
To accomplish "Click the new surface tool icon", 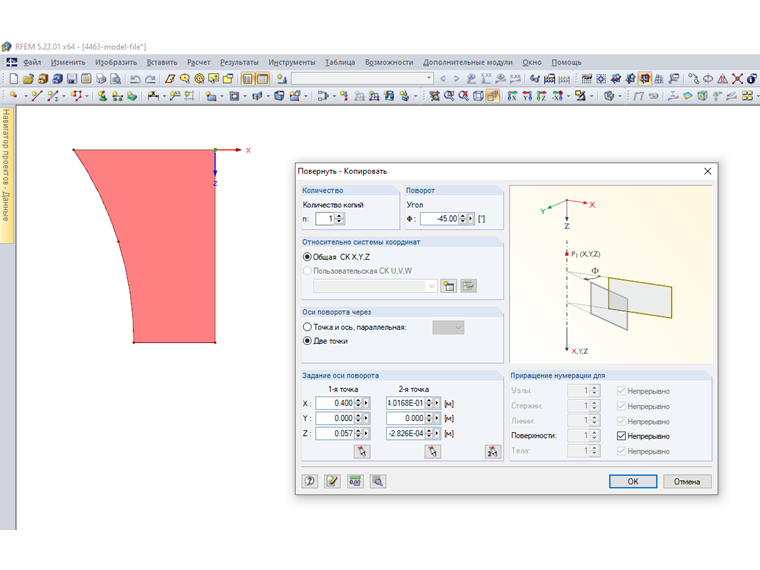I will coord(210,95).
